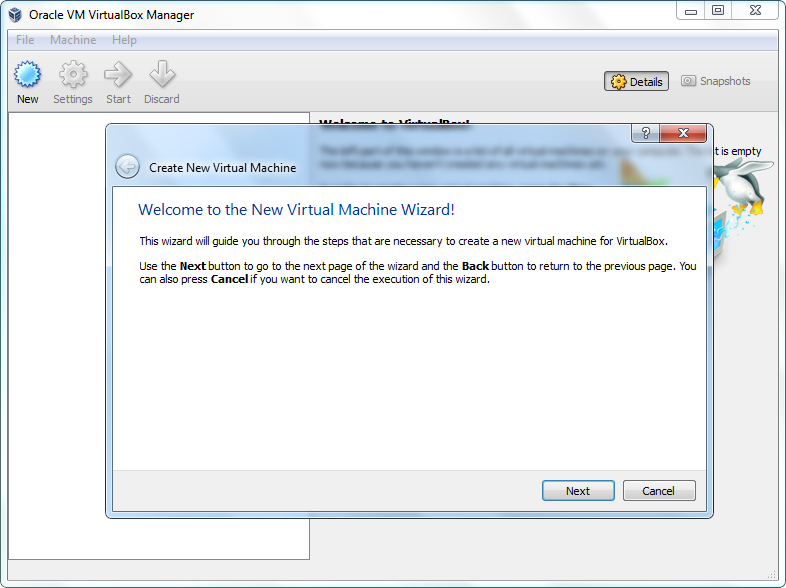Switch to Snapshots view
The image size is (786, 588).
(715, 81)
